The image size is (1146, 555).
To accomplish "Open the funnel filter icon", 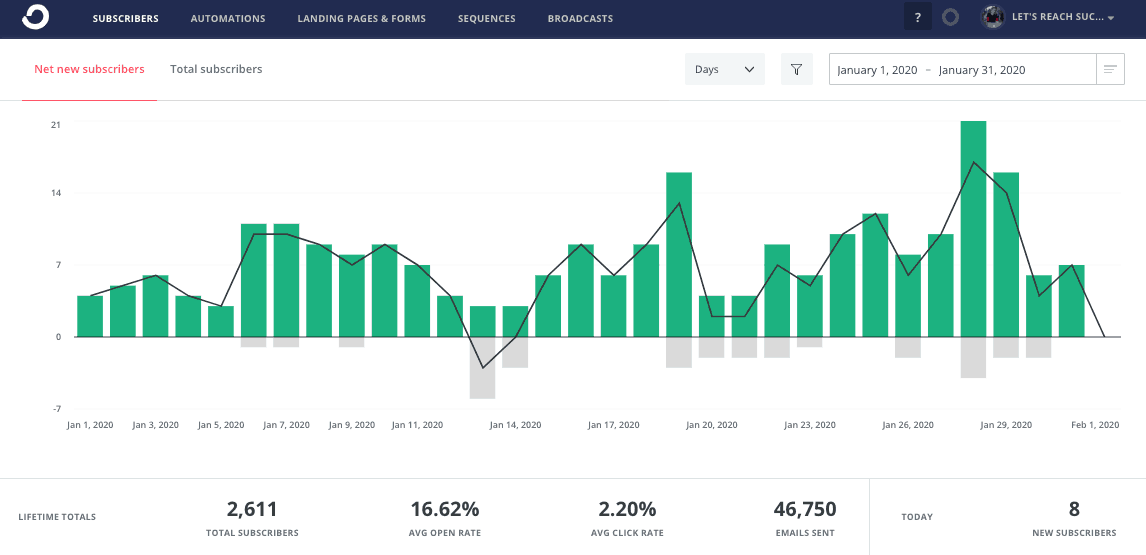I will point(796,69).
